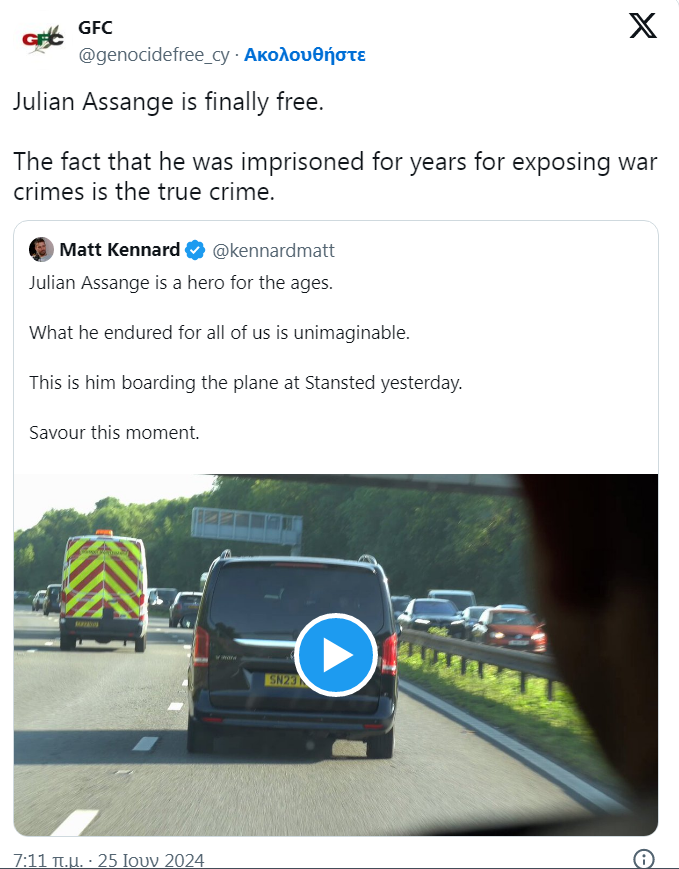This screenshot has height=869, width=679.
Task: Click the "Savour this moment." line
Action: point(114,433)
